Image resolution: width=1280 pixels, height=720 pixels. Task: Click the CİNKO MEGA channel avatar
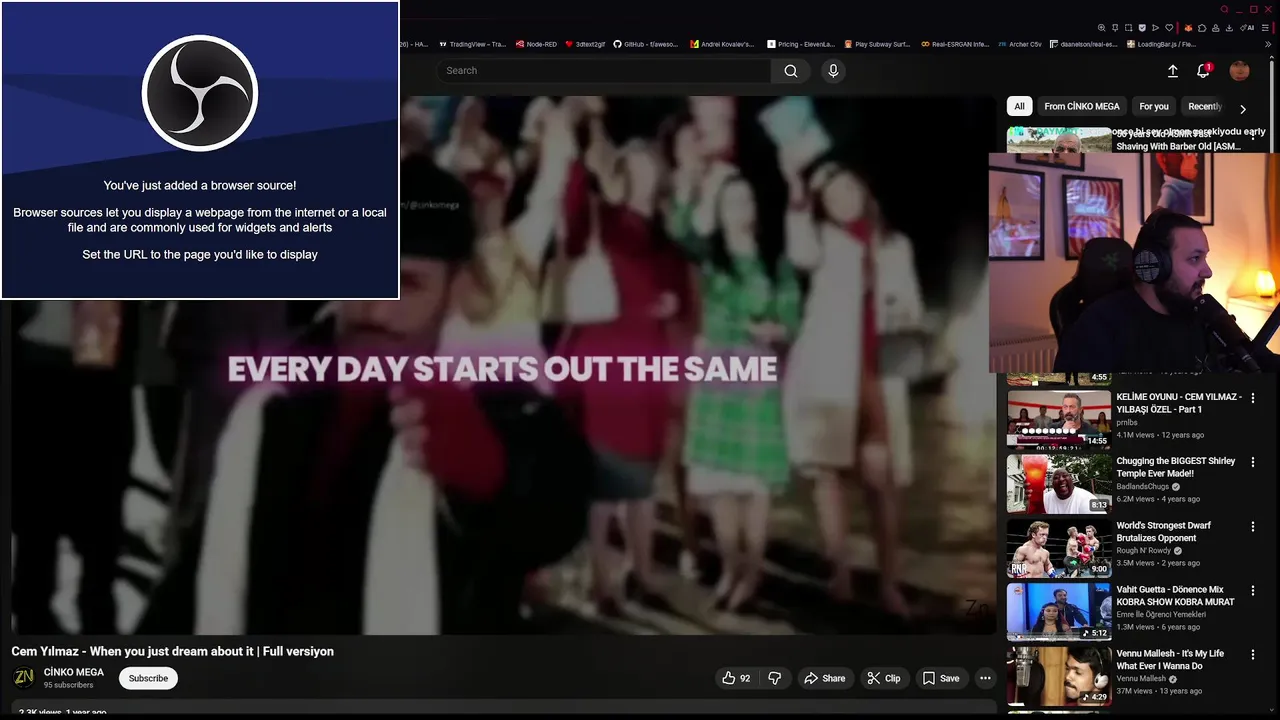point(23,678)
